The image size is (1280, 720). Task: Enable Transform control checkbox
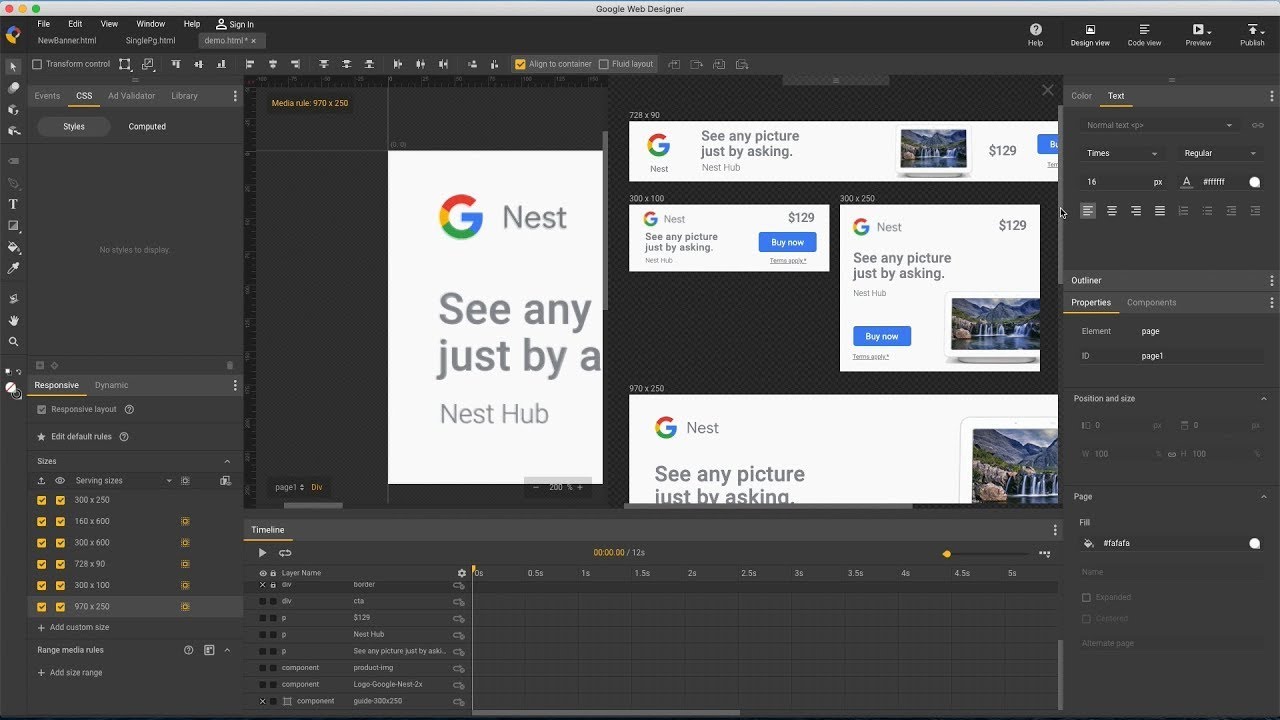point(38,64)
